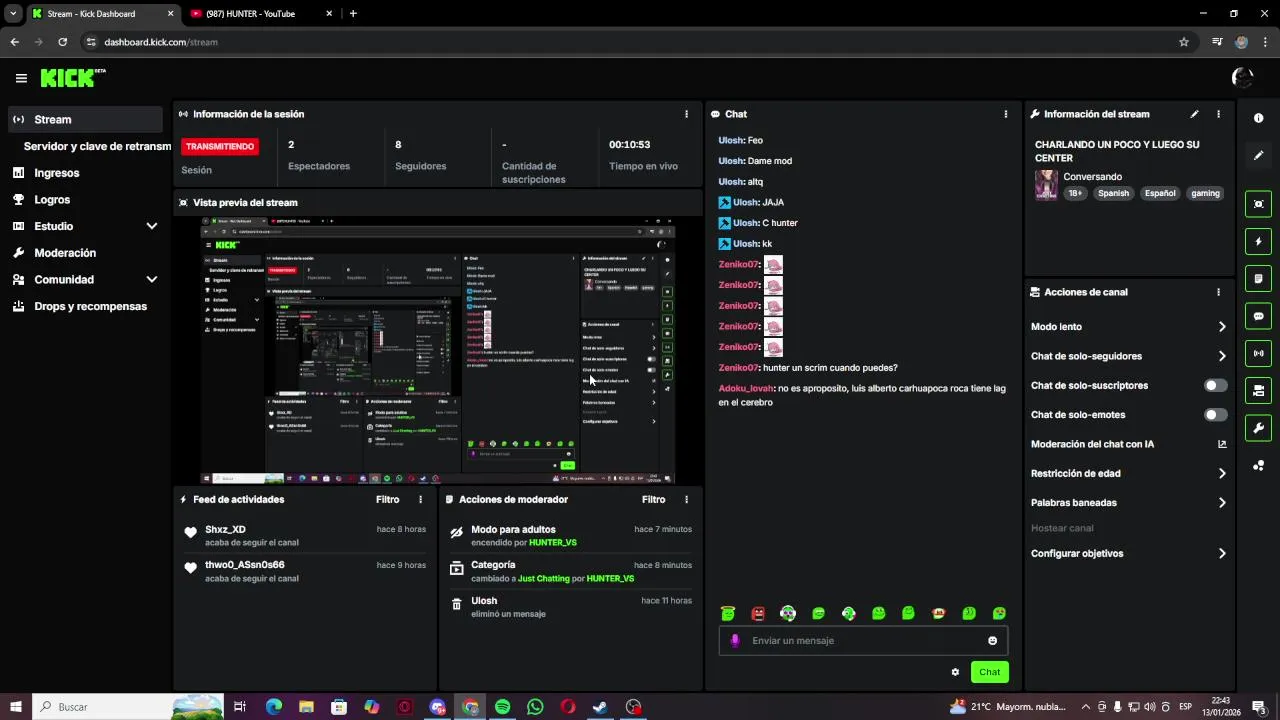
Task: Bookmark this page with the star icon
Action: pos(1184,42)
